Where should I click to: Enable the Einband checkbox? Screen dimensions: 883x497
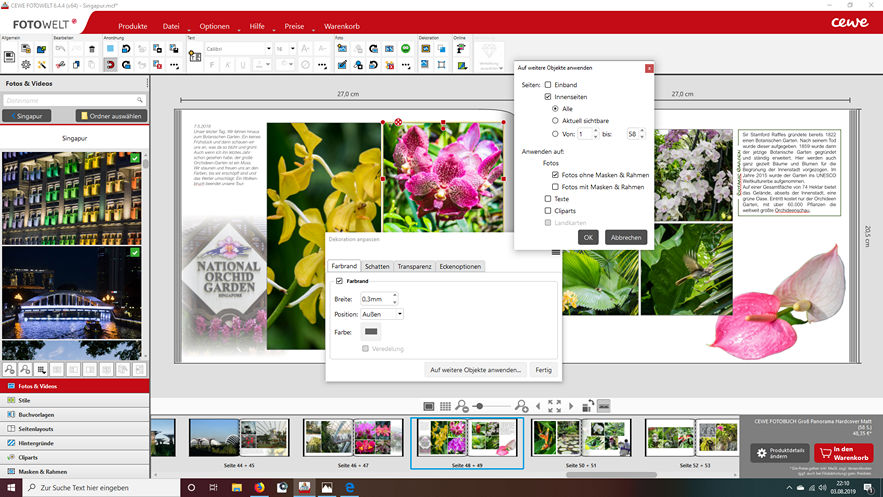click(x=548, y=85)
